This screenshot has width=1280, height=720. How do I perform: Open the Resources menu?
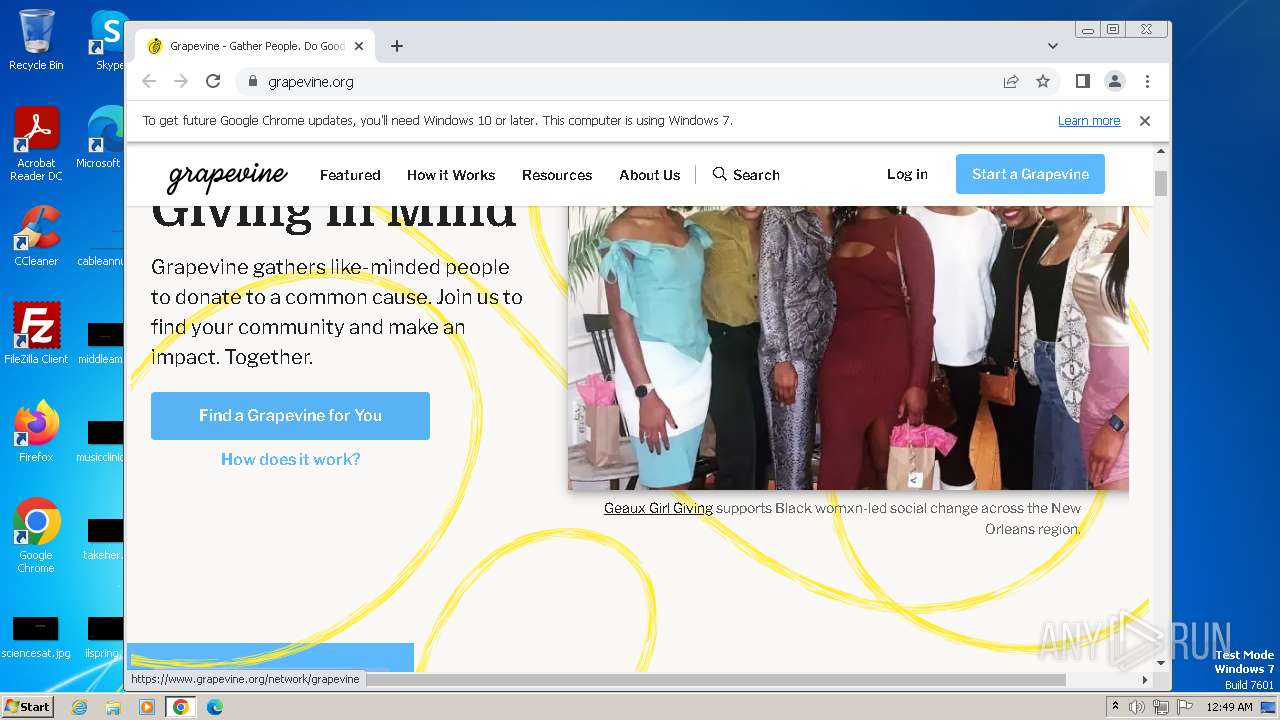tap(557, 175)
